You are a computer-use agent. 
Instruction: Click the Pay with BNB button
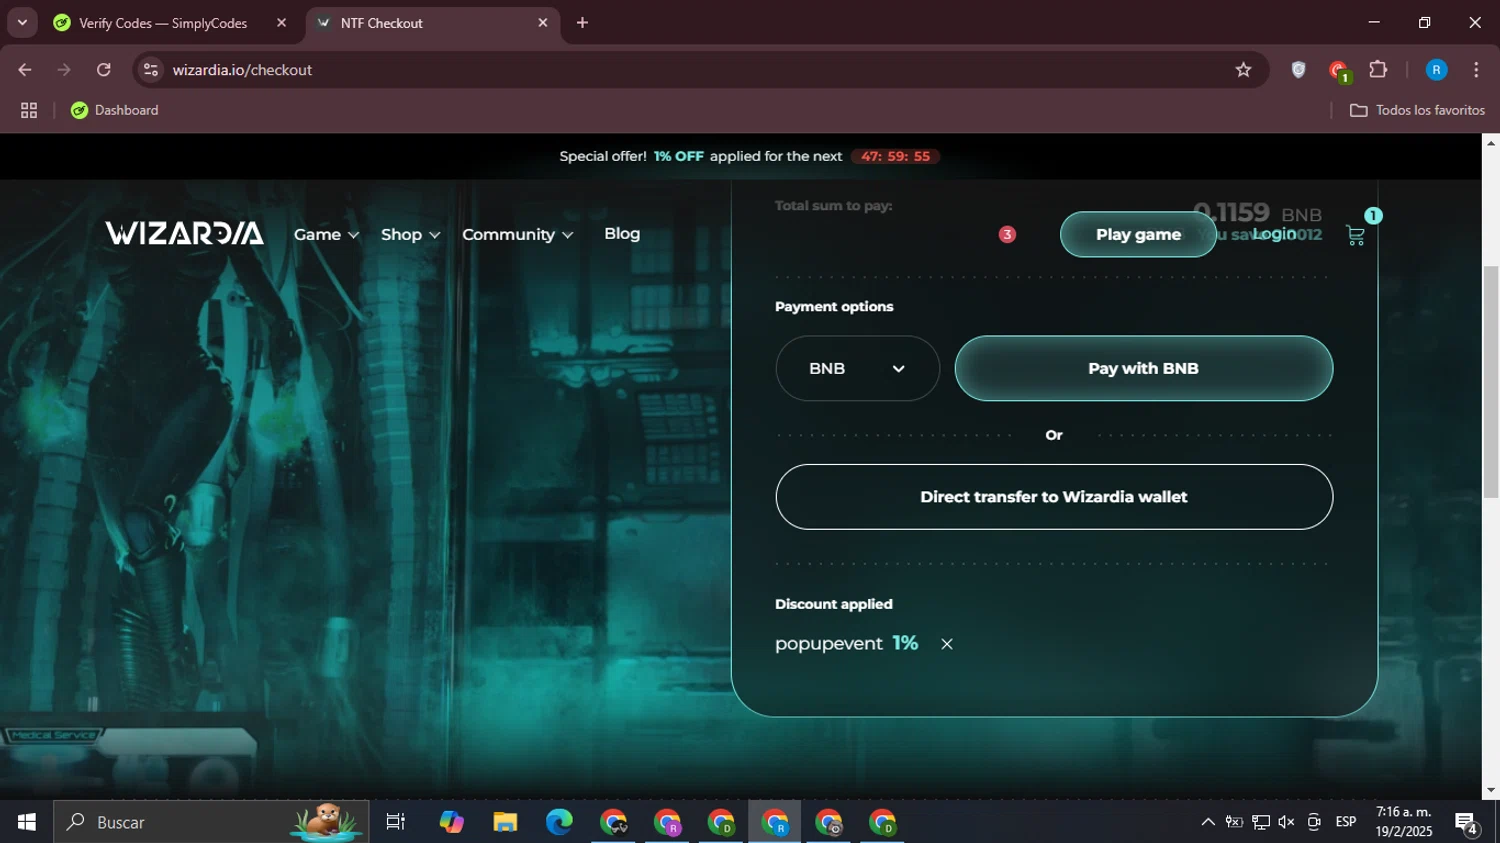pyautogui.click(x=1143, y=369)
